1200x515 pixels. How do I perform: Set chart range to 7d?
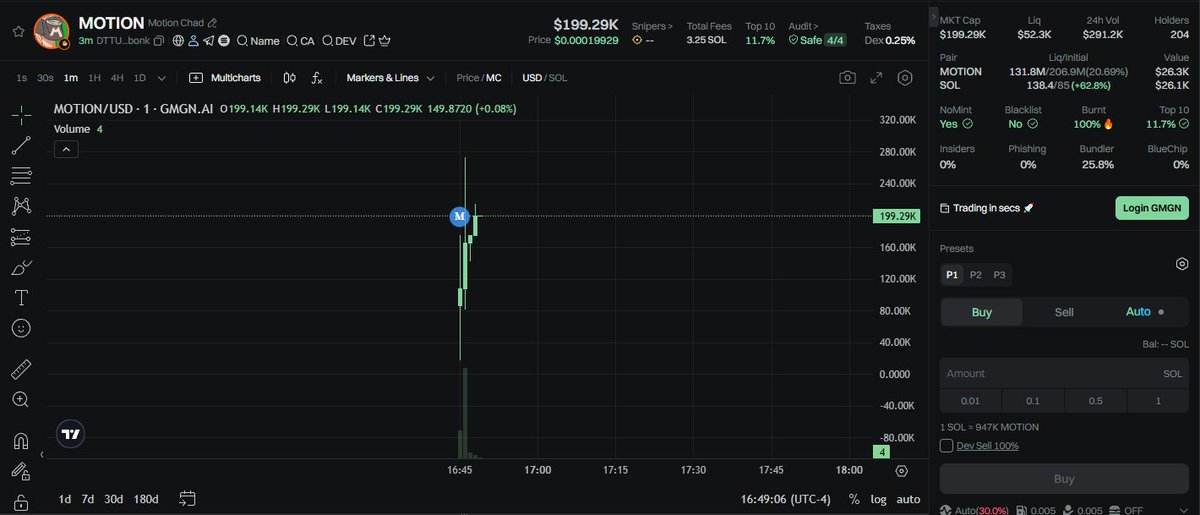(88, 499)
